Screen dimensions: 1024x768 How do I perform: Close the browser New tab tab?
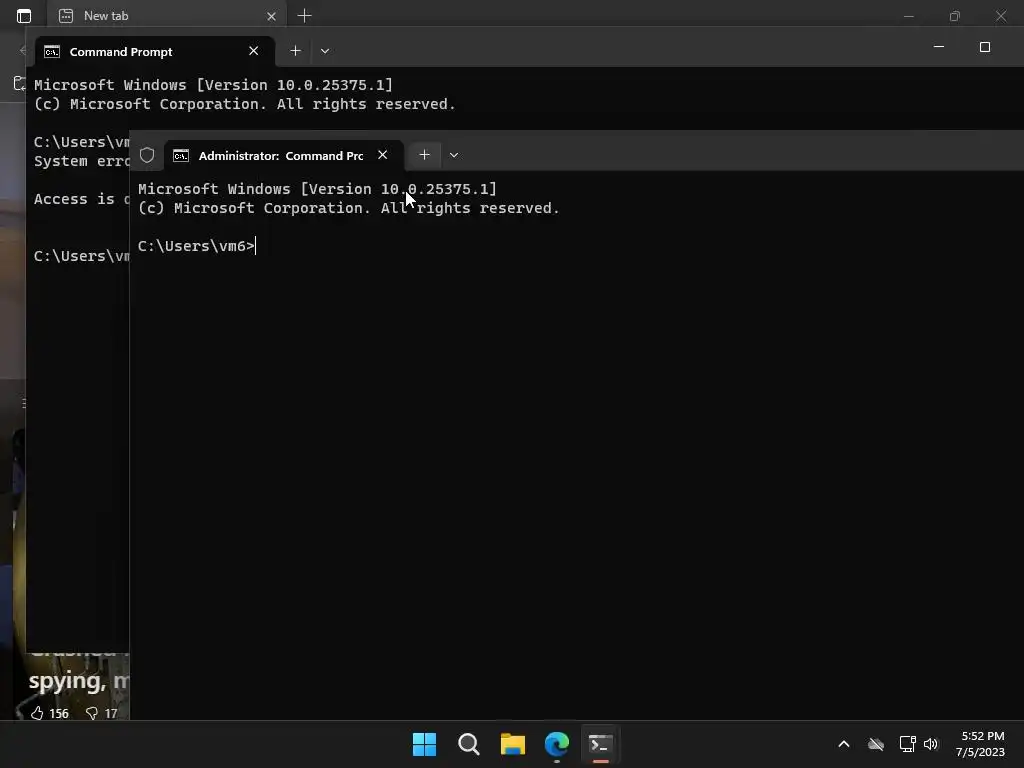[272, 16]
